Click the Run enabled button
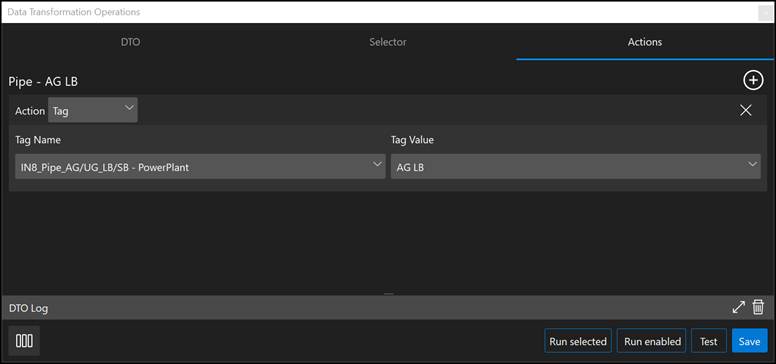Screen dimensions: 776x364 tap(651, 341)
